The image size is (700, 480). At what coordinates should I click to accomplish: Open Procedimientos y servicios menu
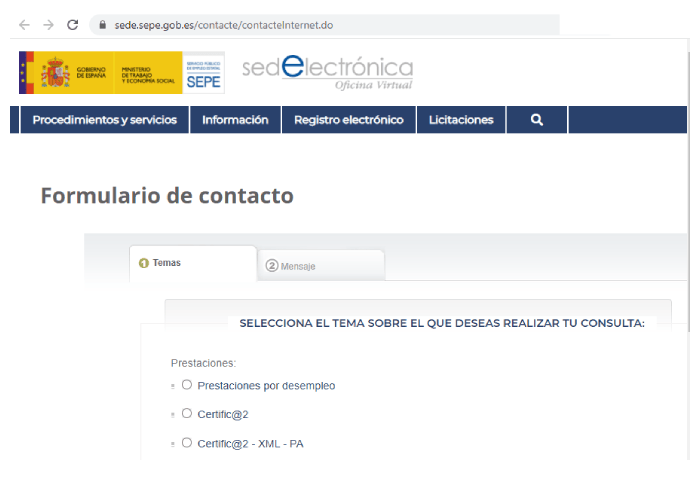(x=104, y=120)
